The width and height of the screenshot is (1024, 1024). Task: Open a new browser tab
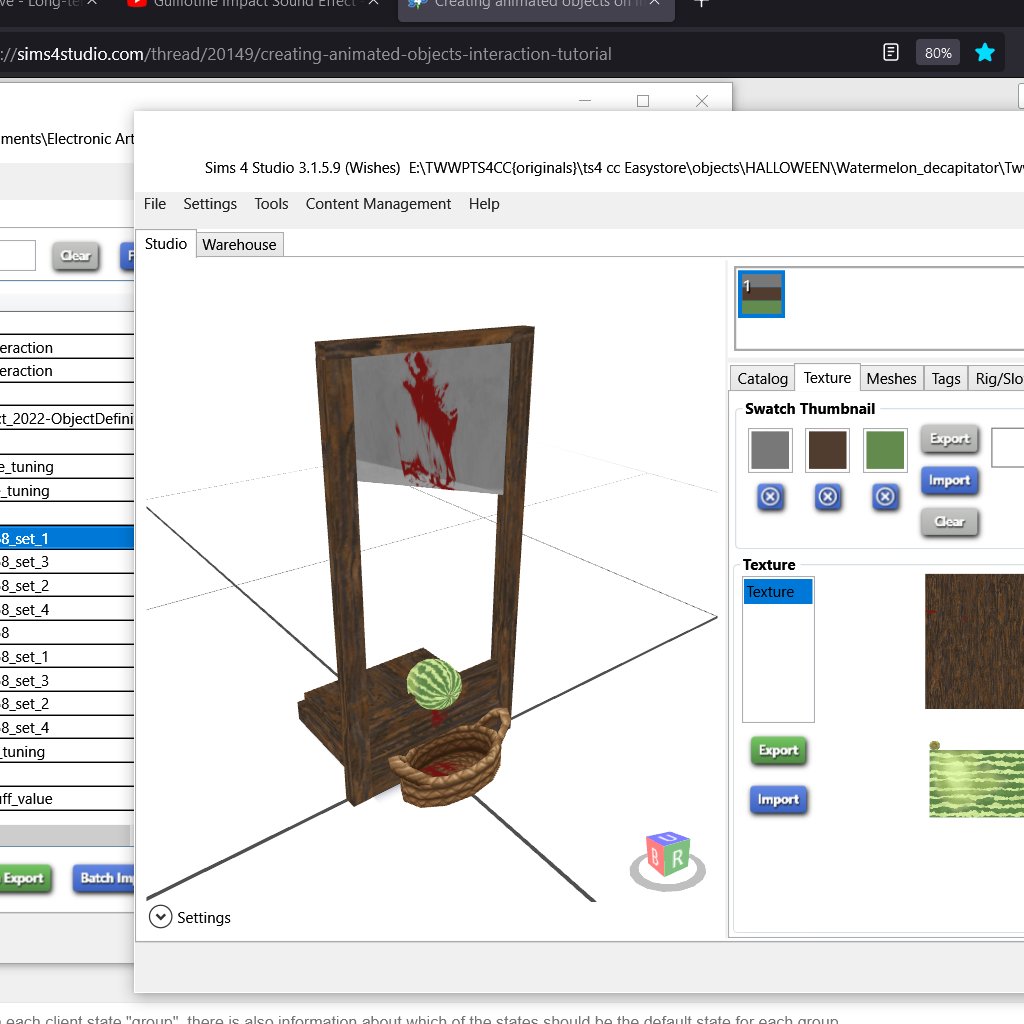coord(701,3)
